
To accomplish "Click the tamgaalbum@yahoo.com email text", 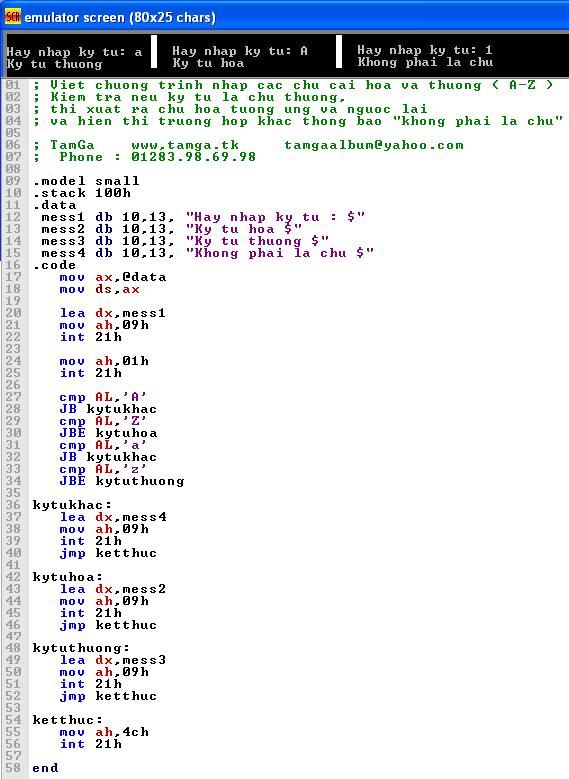I will (374, 146).
